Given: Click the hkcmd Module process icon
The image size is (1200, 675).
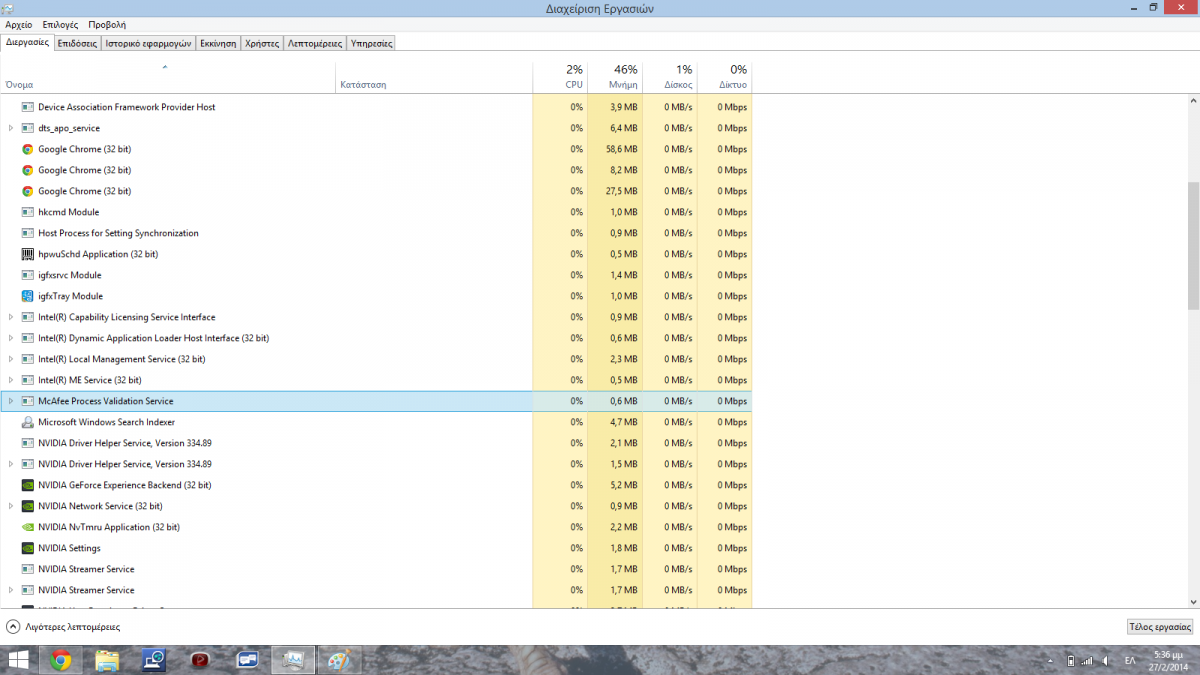Looking at the screenshot, I should (x=28, y=212).
